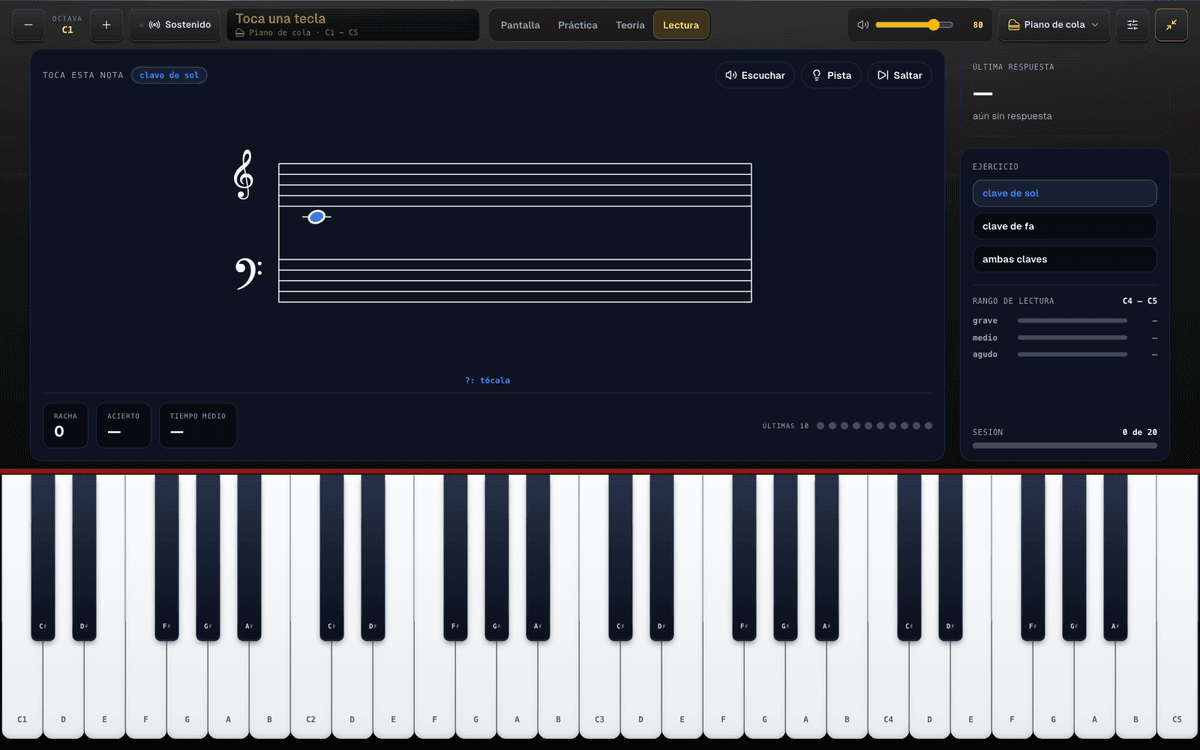Raise the octave with the plus button

pos(107,25)
